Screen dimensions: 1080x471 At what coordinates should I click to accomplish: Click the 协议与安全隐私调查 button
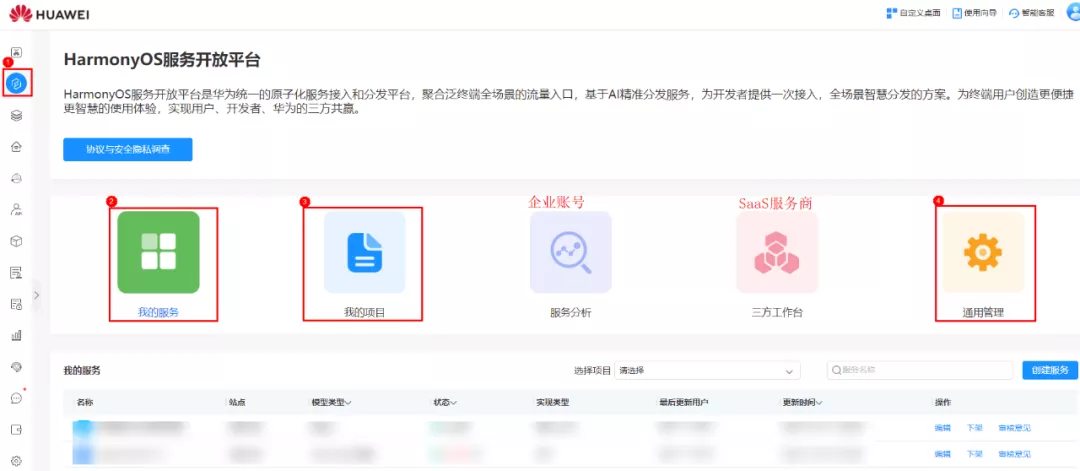[127, 149]
